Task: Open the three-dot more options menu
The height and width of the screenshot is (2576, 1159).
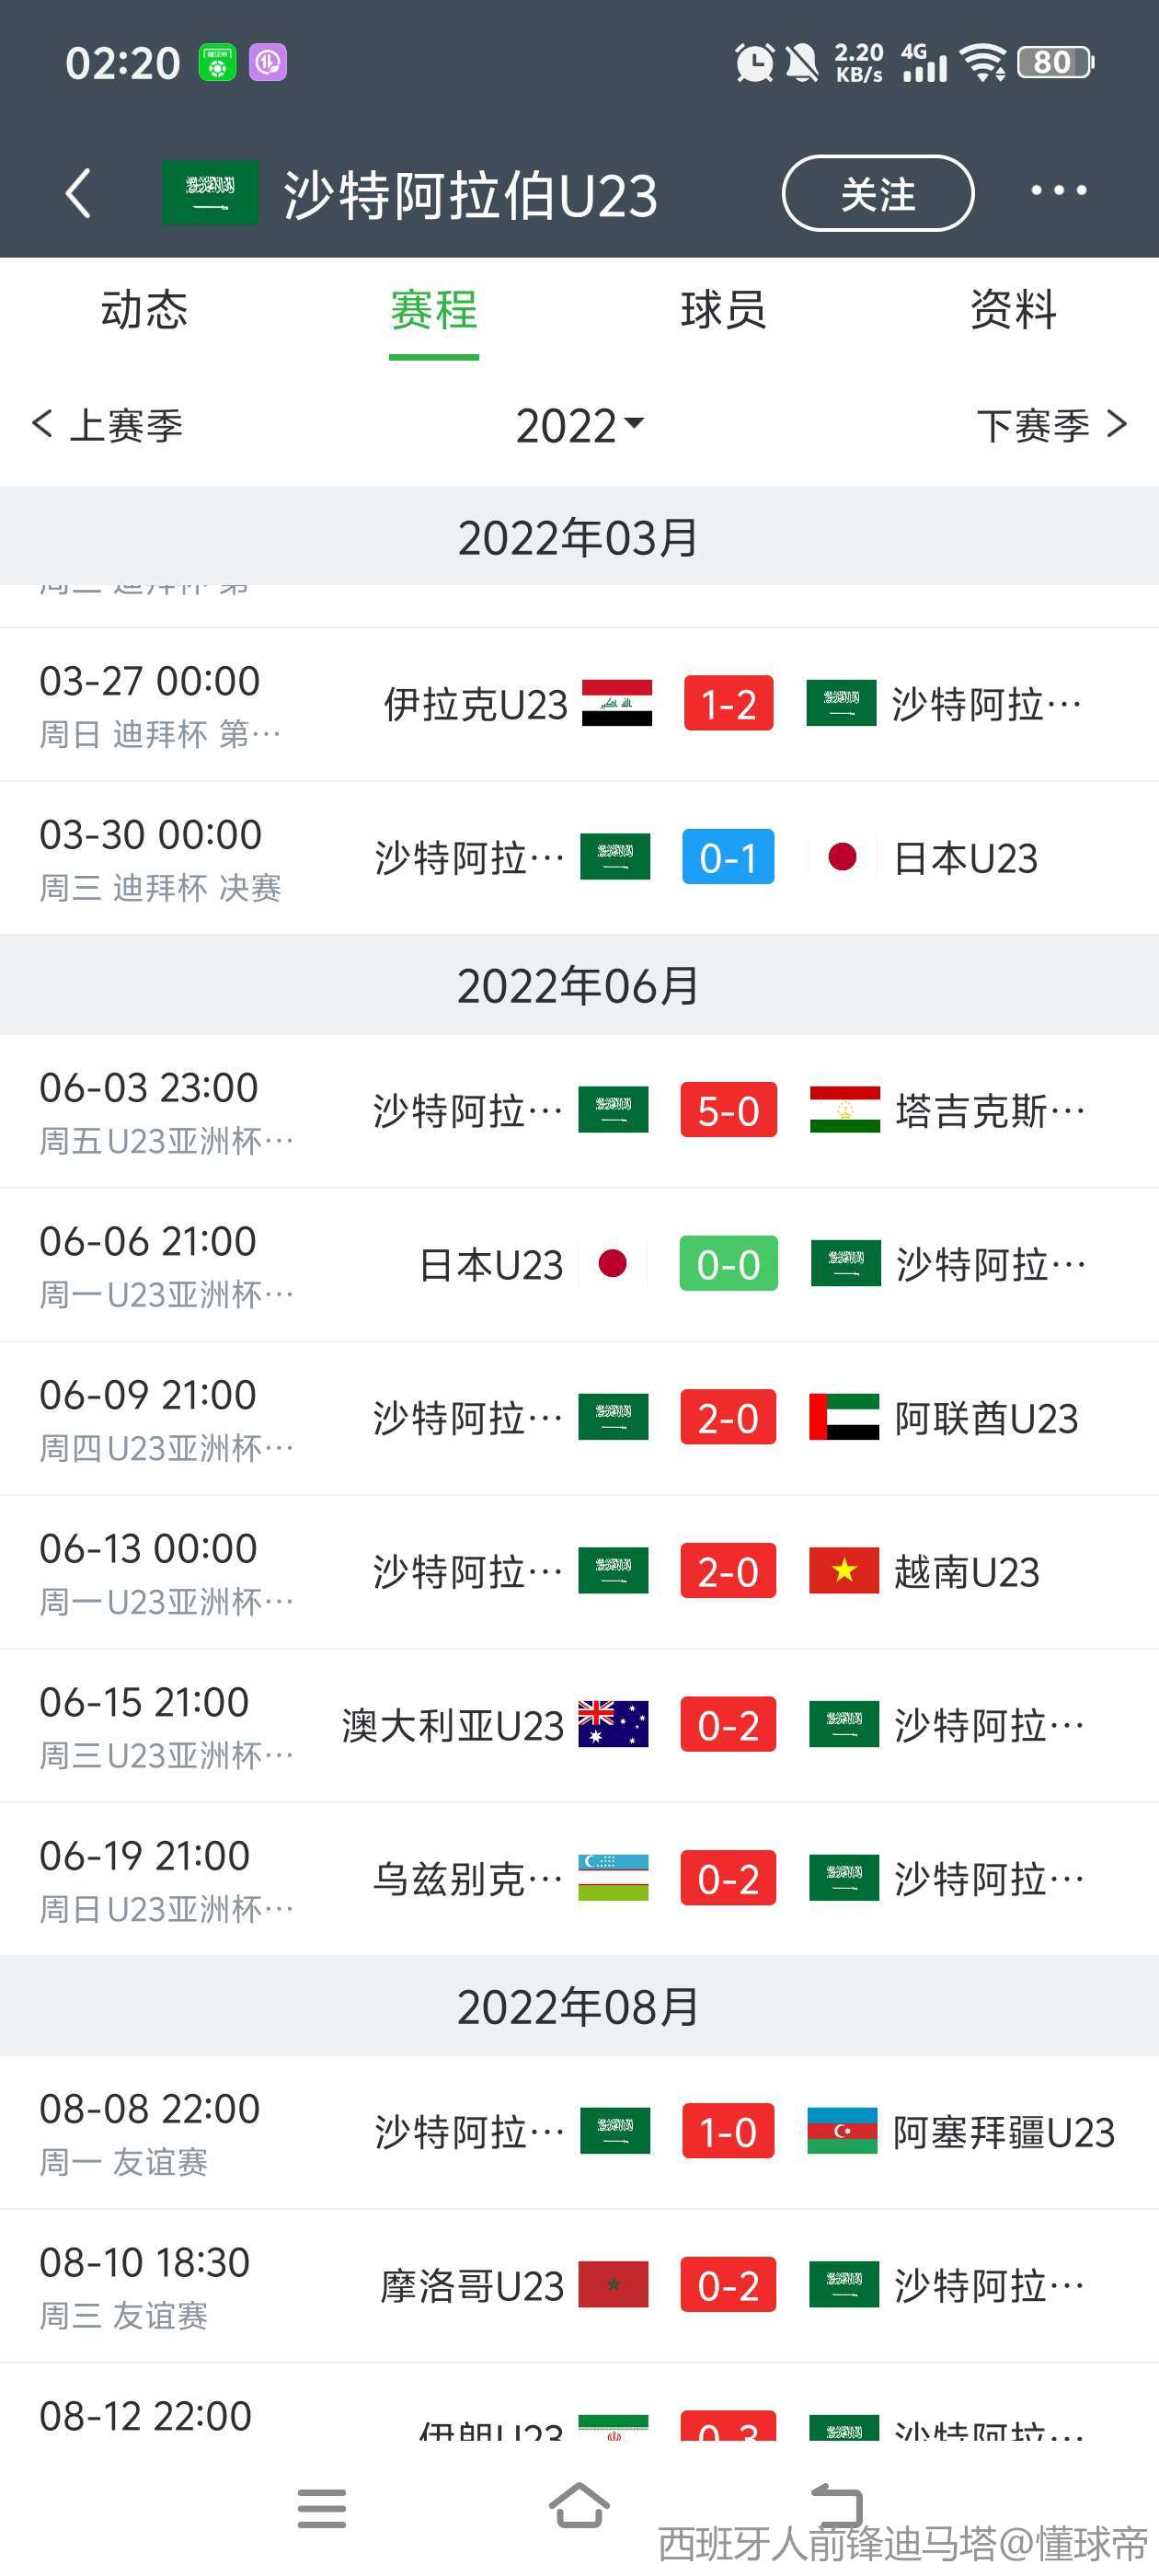Action: (x=1058, y=191)
